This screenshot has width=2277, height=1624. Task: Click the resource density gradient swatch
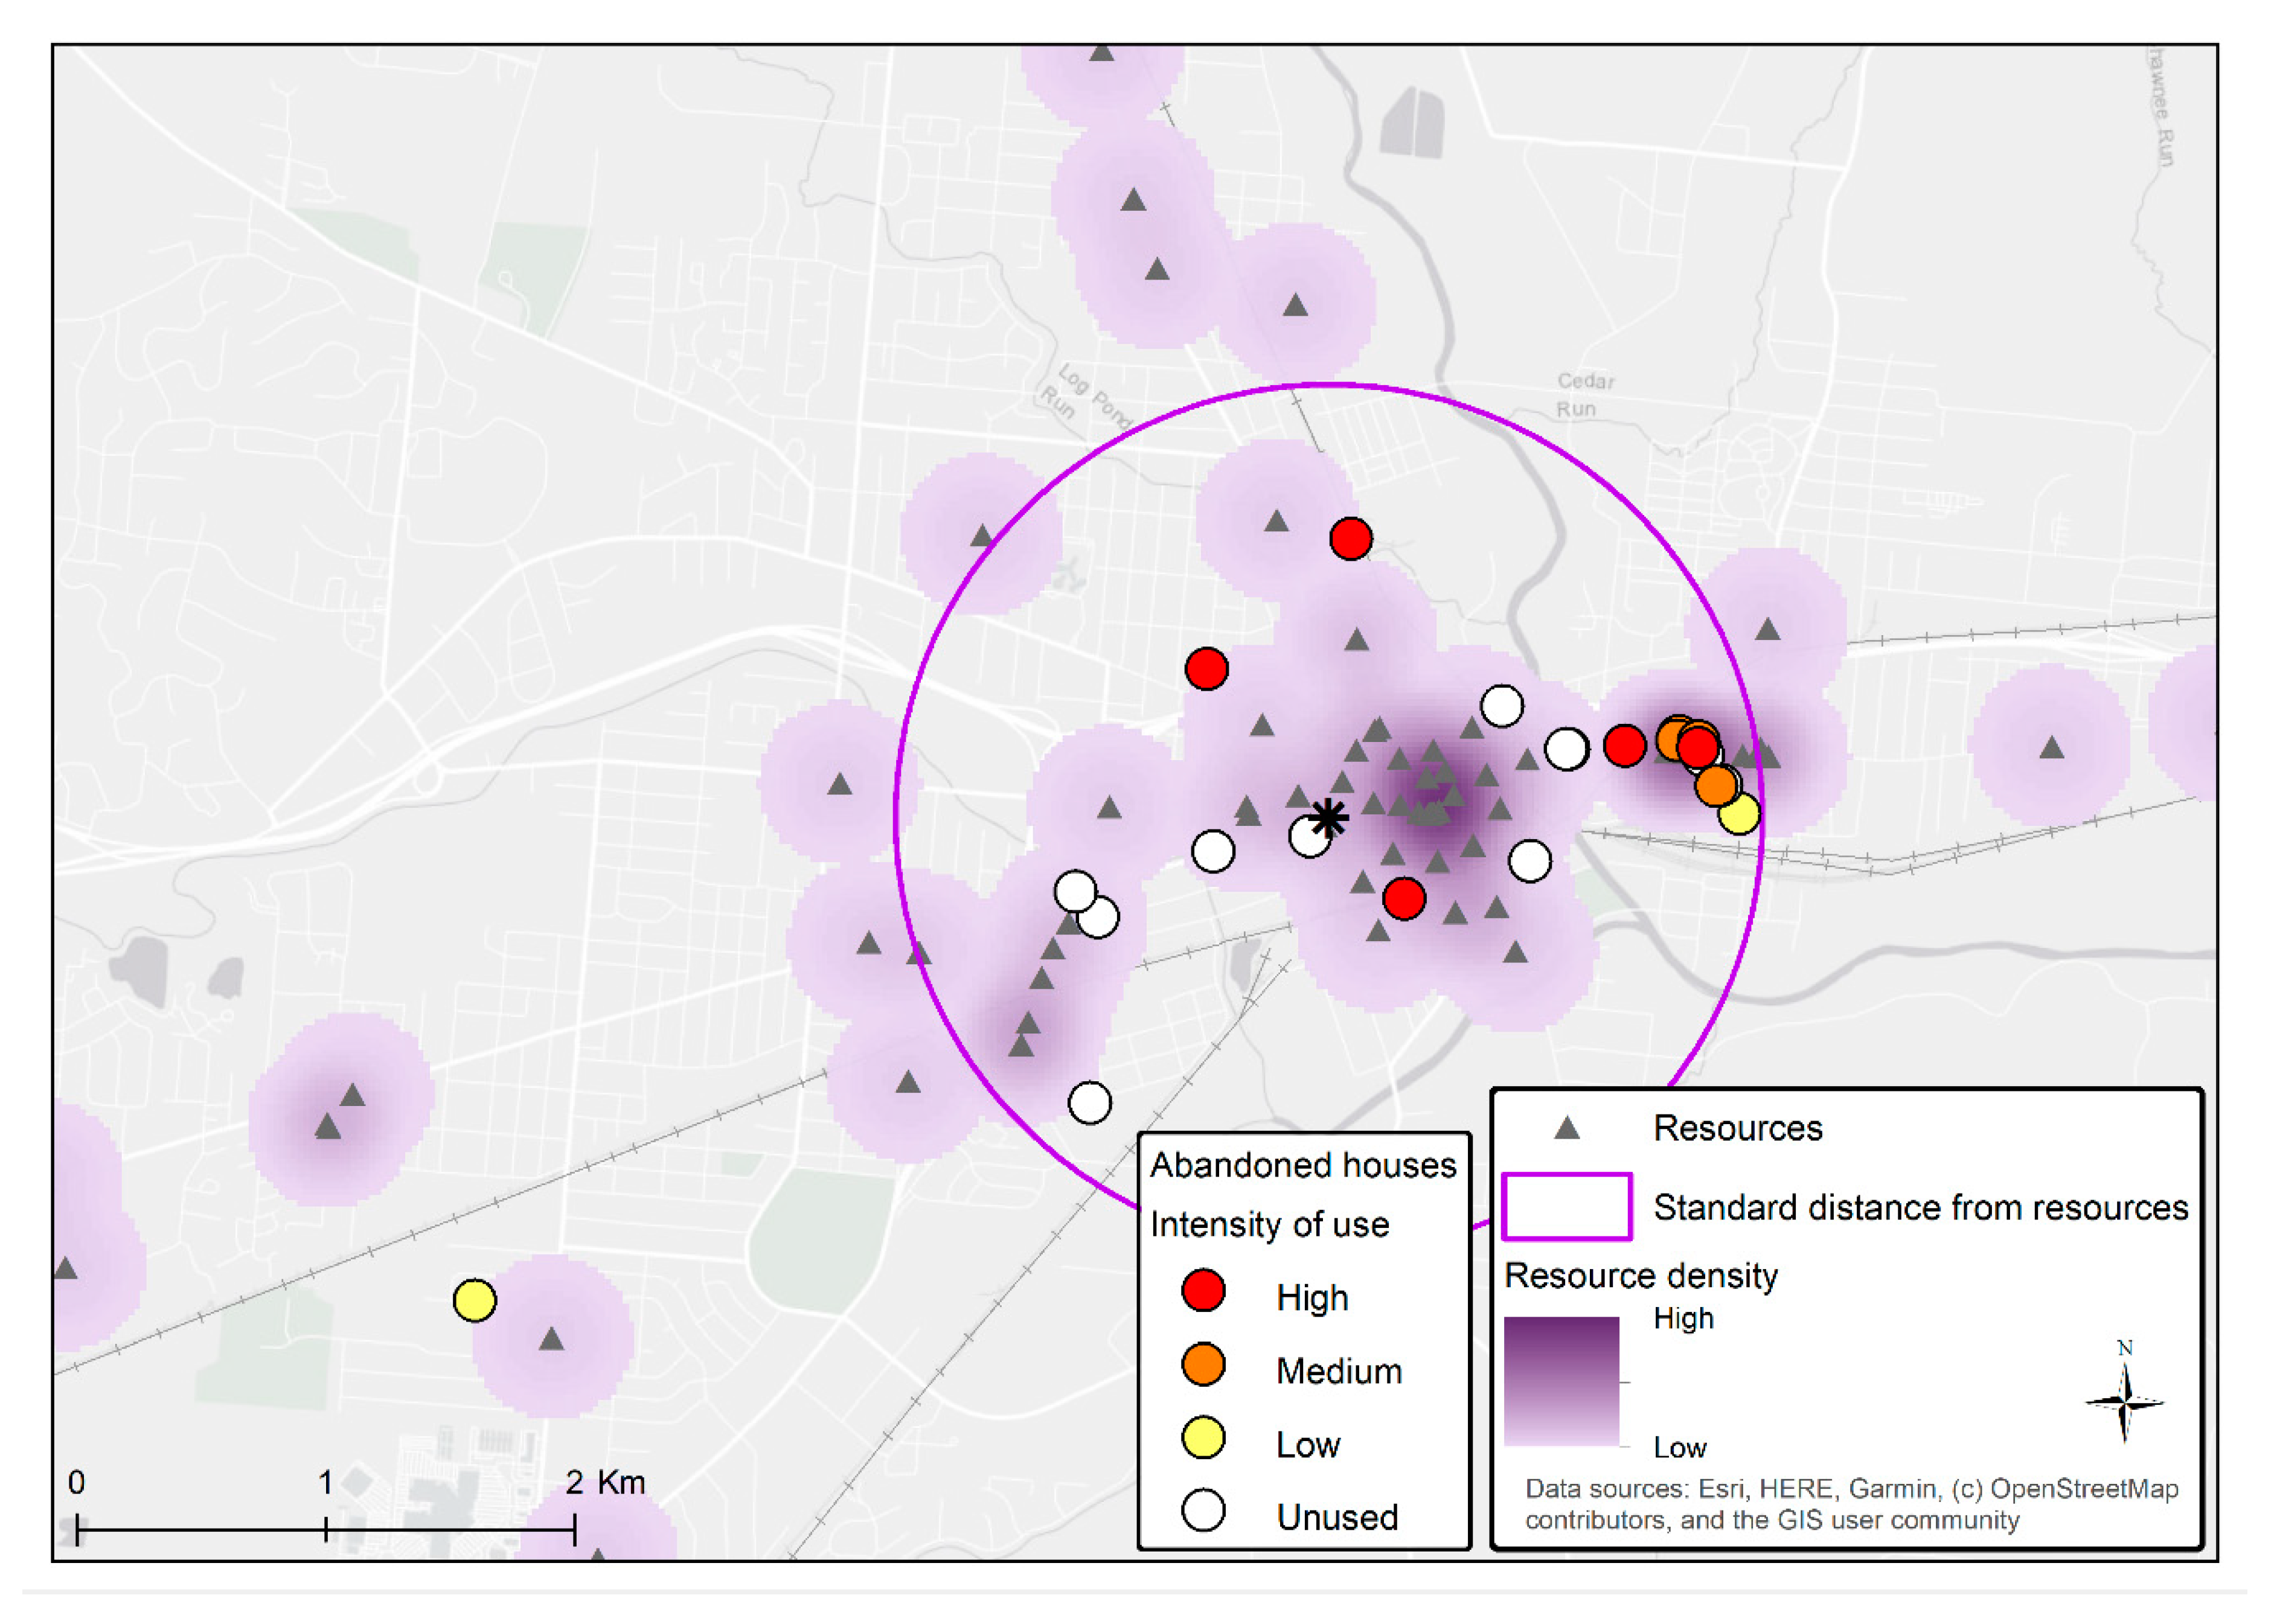[1561, 1381]
